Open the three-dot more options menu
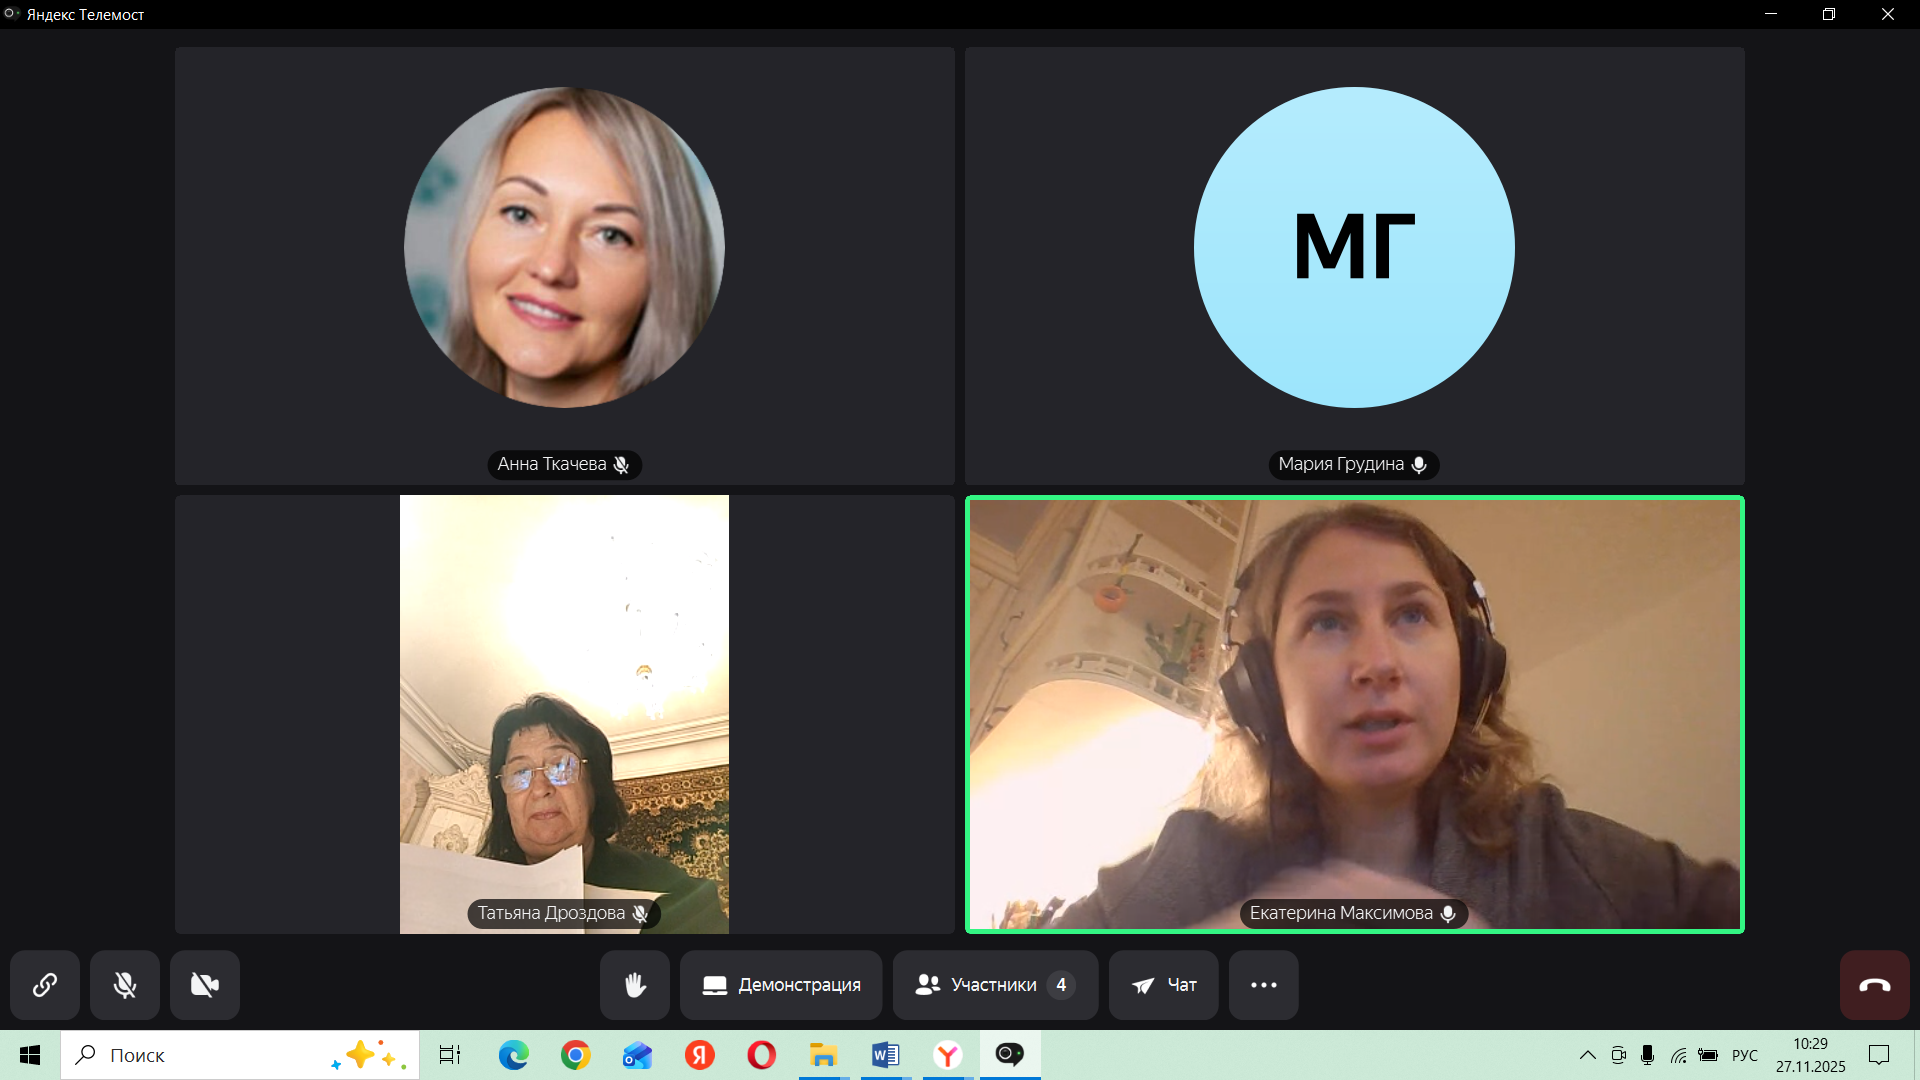Screen dimensions: 1920x1080 tap(1264, 985)
